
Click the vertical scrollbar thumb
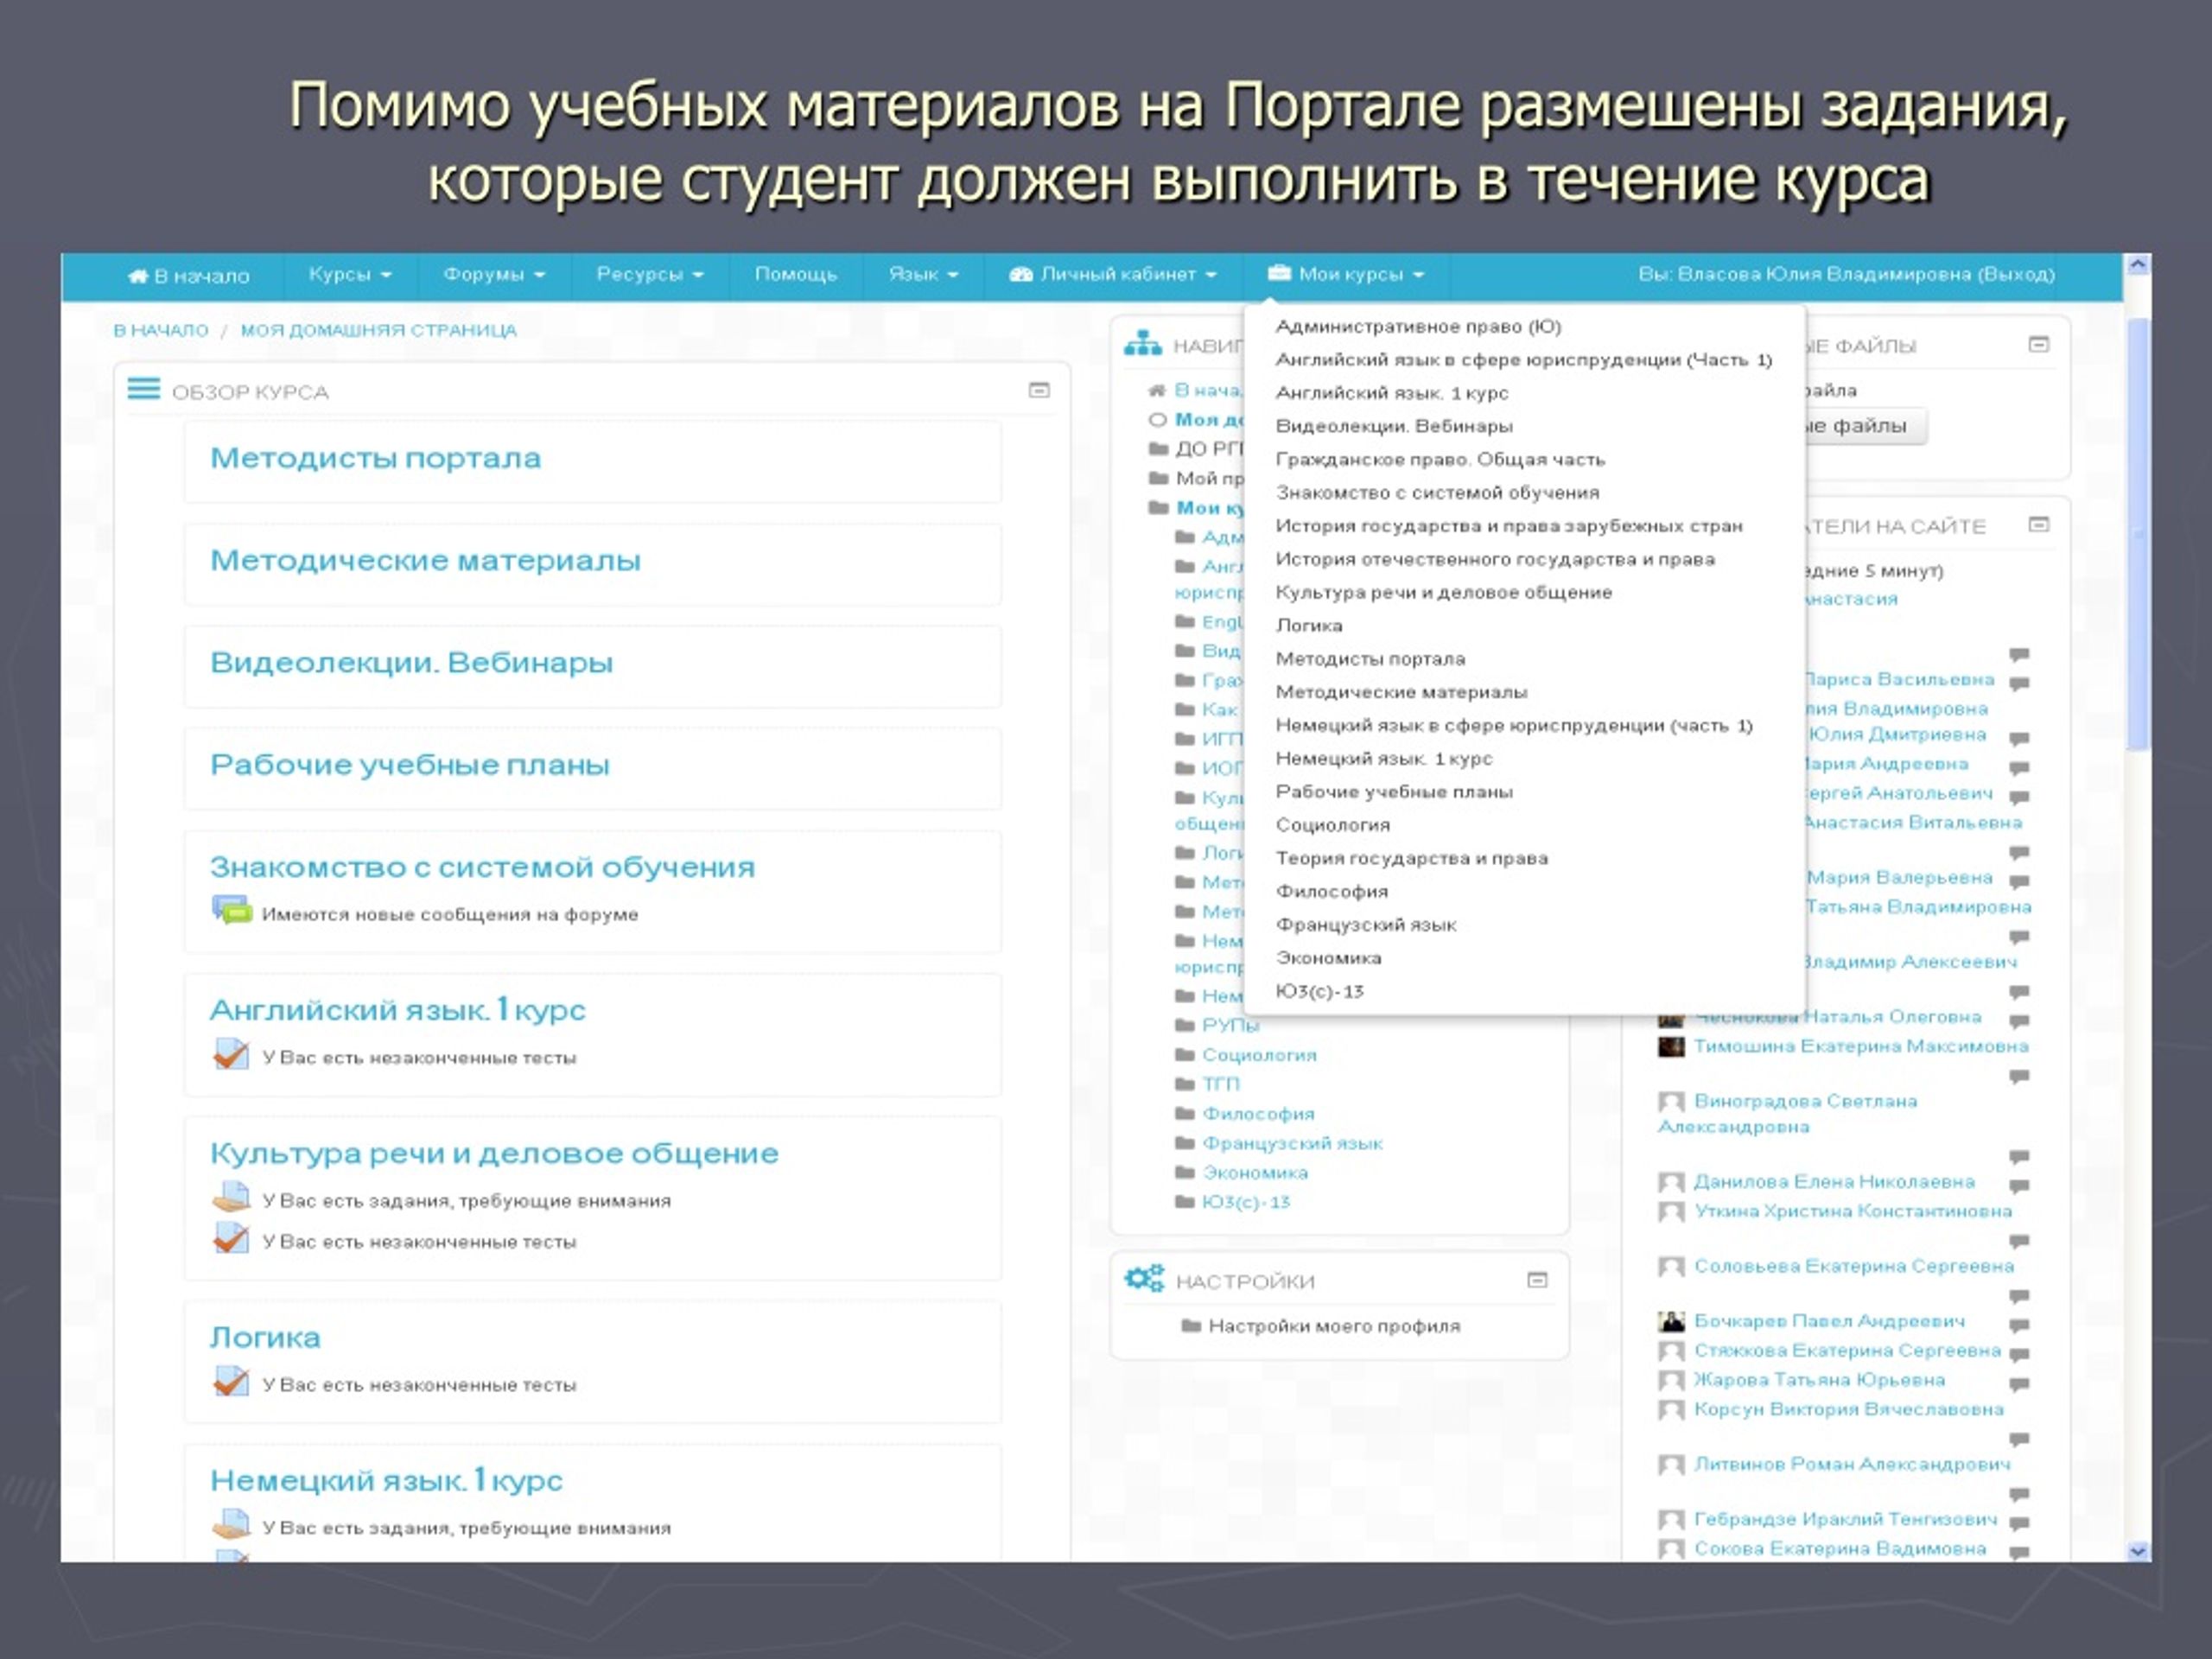tap(2138, 533)
